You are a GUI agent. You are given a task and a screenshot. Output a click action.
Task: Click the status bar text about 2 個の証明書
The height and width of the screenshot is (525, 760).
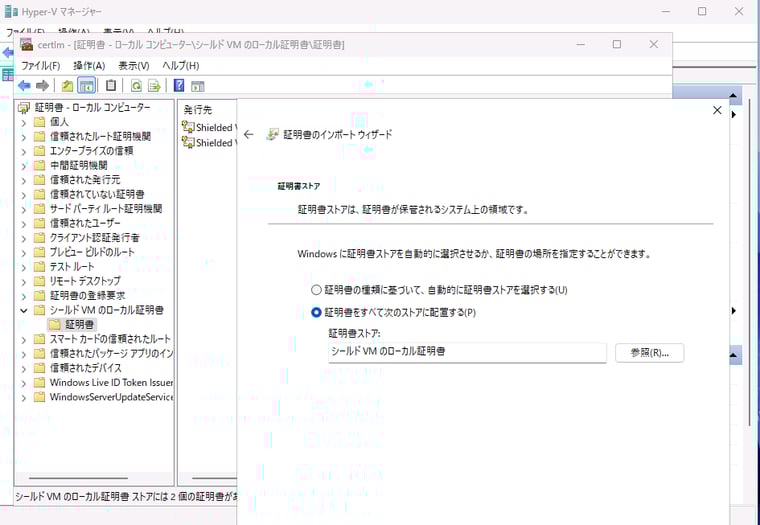(x=126, y=497)
